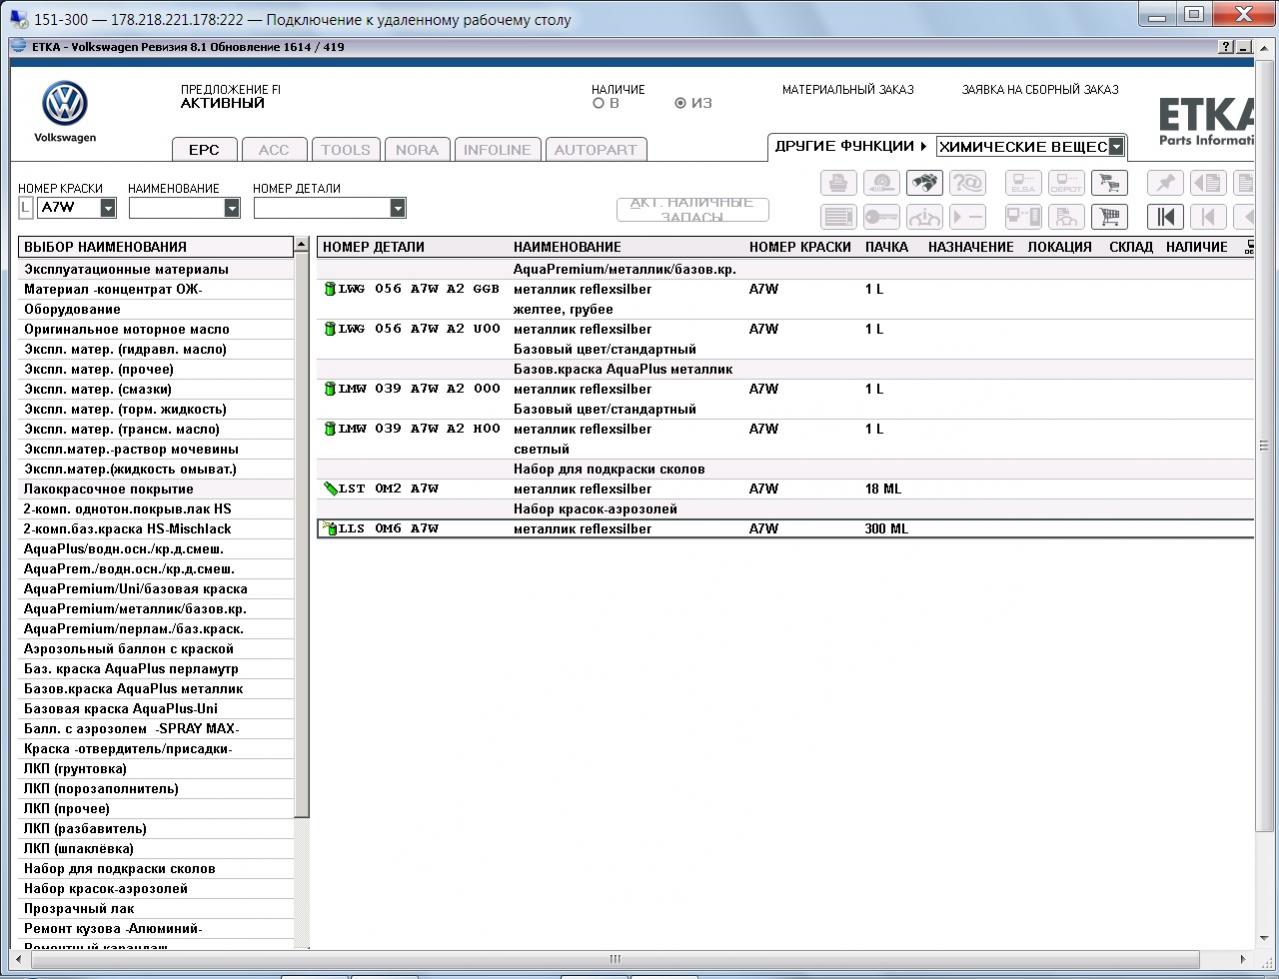
Task: Switch to the TOOLS tab
Action: [345, 149]
